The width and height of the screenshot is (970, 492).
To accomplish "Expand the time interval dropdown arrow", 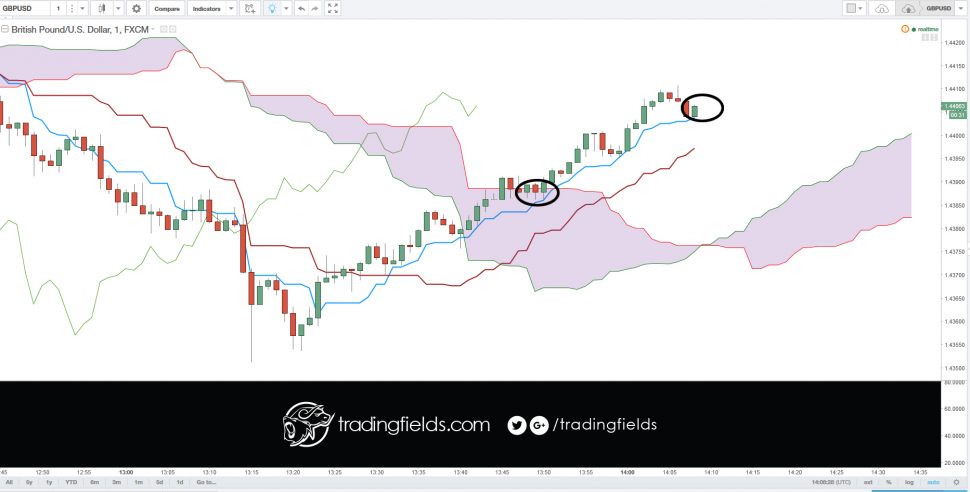I will point(82,9).
